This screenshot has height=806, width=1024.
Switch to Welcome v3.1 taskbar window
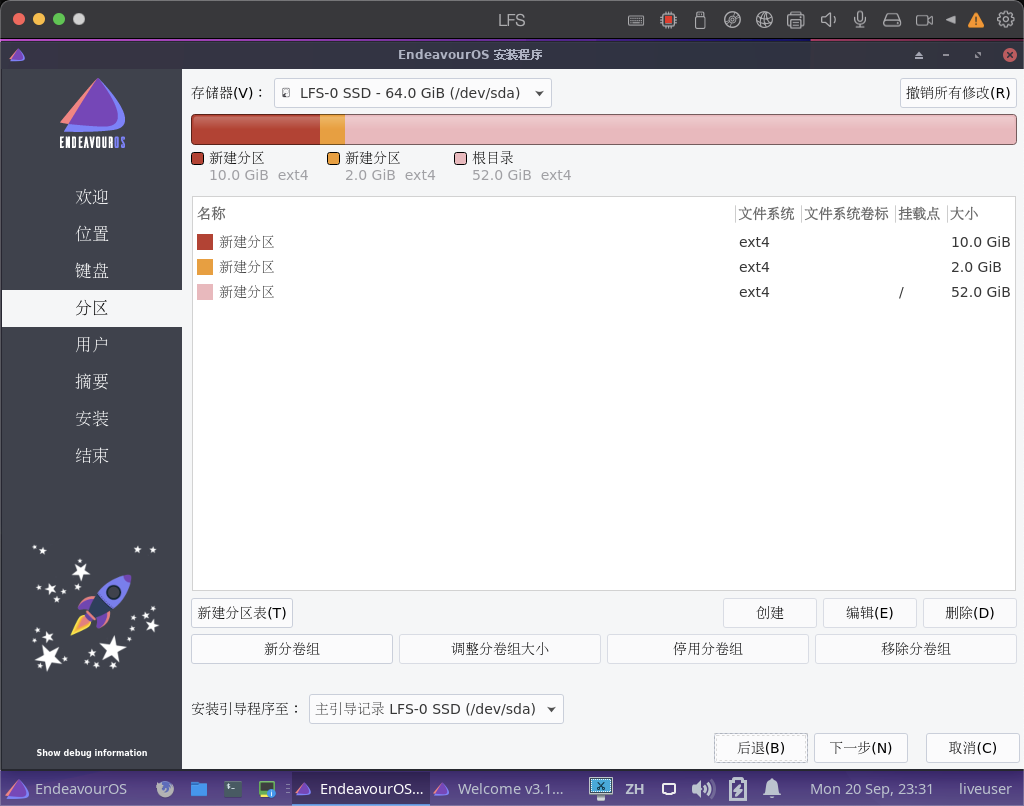(499, 788)
